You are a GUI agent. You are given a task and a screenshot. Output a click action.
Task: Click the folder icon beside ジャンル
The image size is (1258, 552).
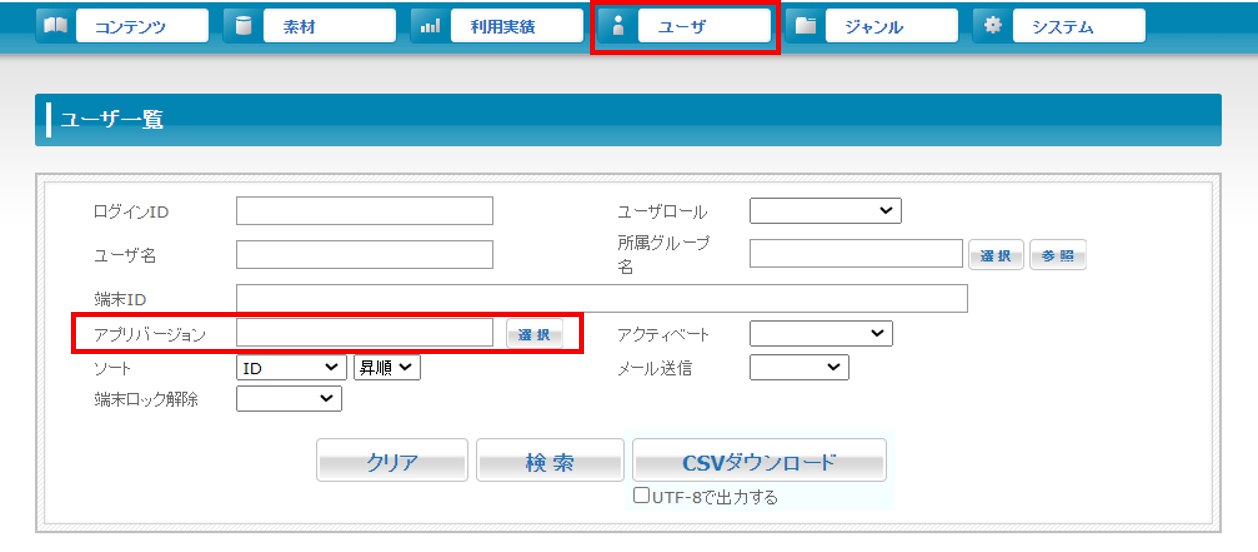click(805, 27)
